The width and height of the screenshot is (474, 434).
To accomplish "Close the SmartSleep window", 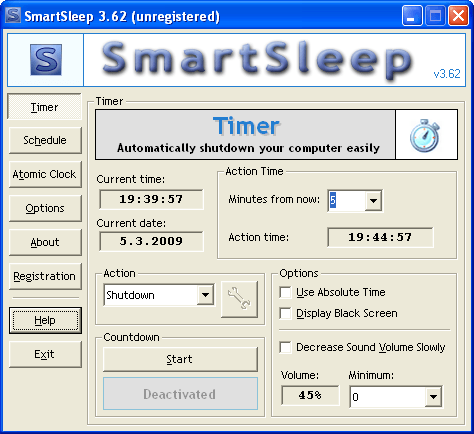I will tap(458, 16).
